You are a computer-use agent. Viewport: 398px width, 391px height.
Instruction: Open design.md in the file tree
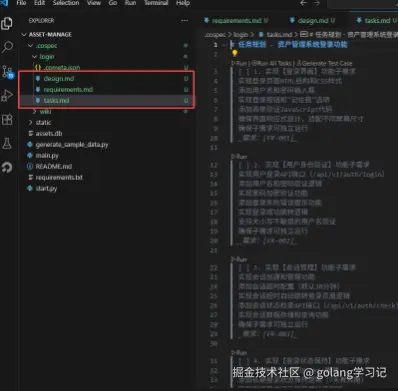click(59, 79)
